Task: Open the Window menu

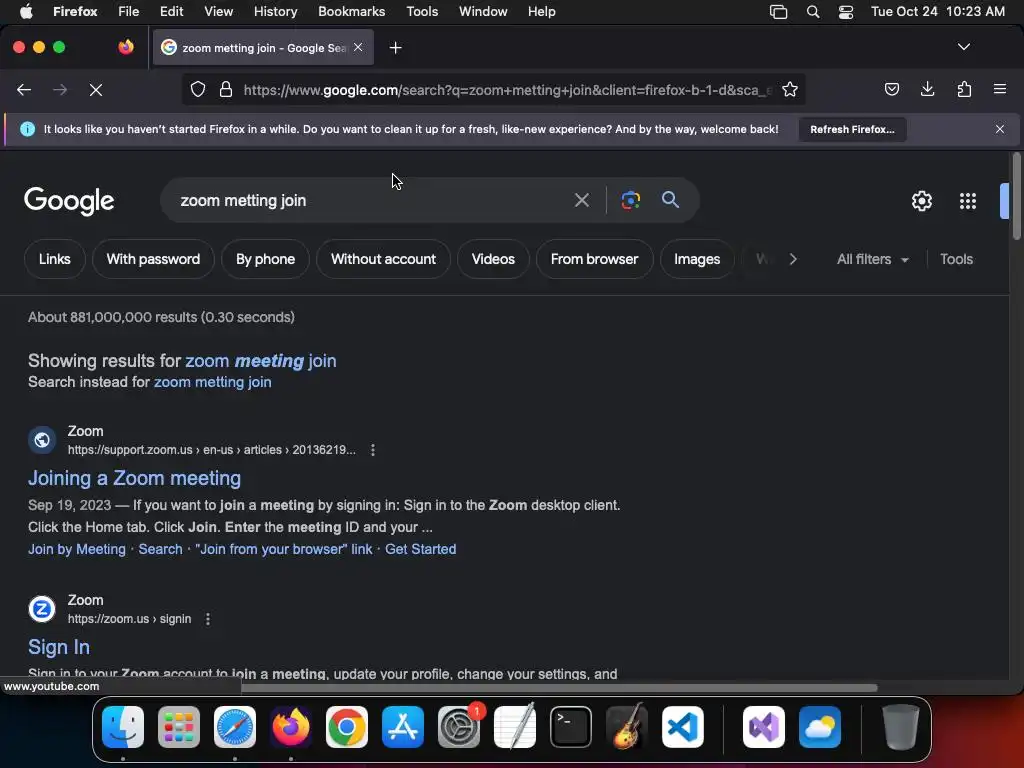Action: (x=483, y=12)
